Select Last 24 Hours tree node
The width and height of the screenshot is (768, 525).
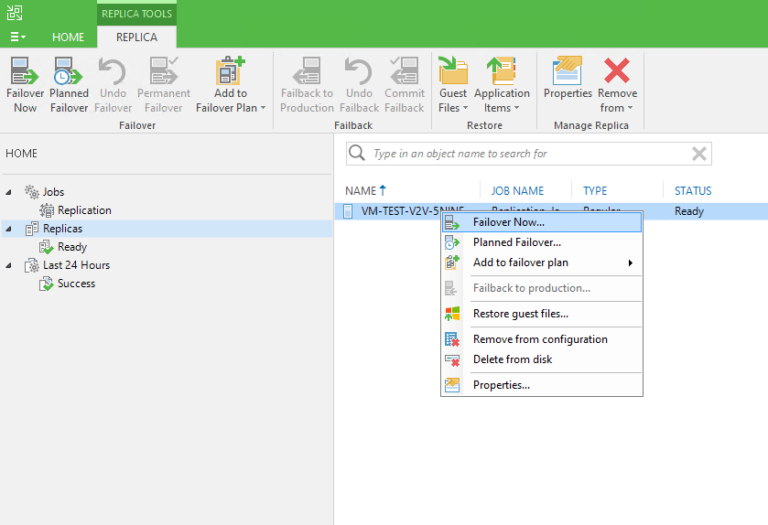[76, 265]
